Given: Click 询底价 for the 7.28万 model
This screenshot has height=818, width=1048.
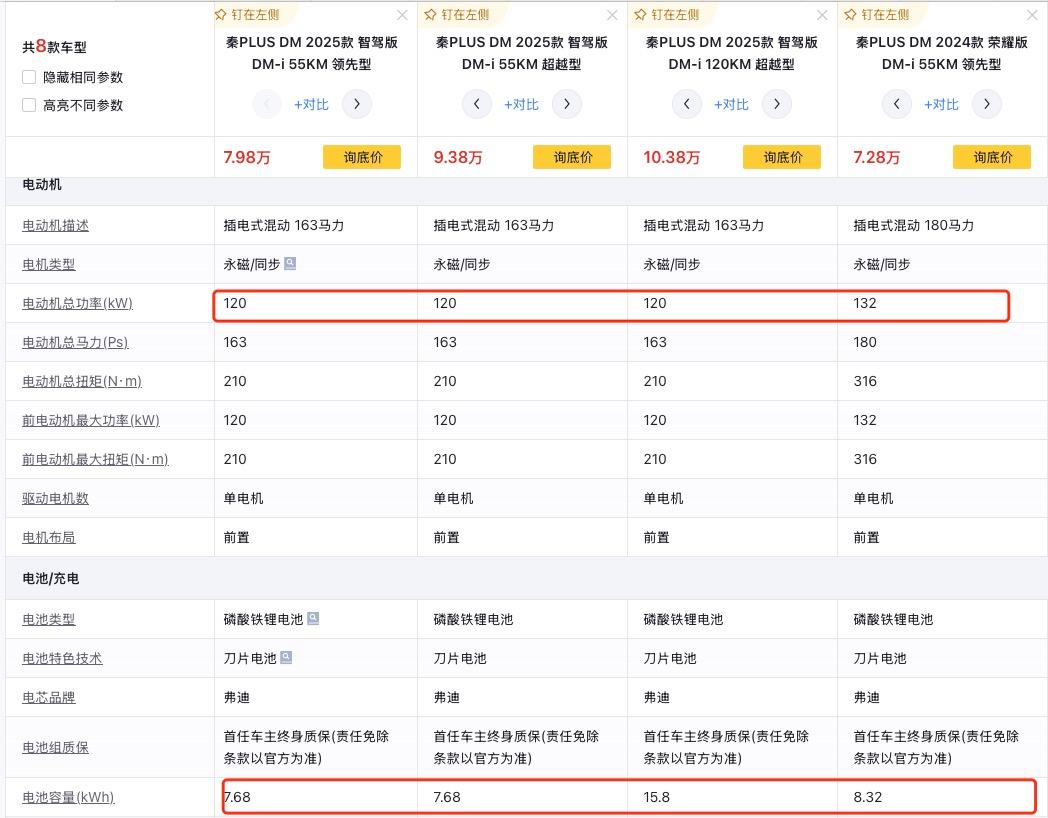Looking at the screenshot, I should point(992,157).
